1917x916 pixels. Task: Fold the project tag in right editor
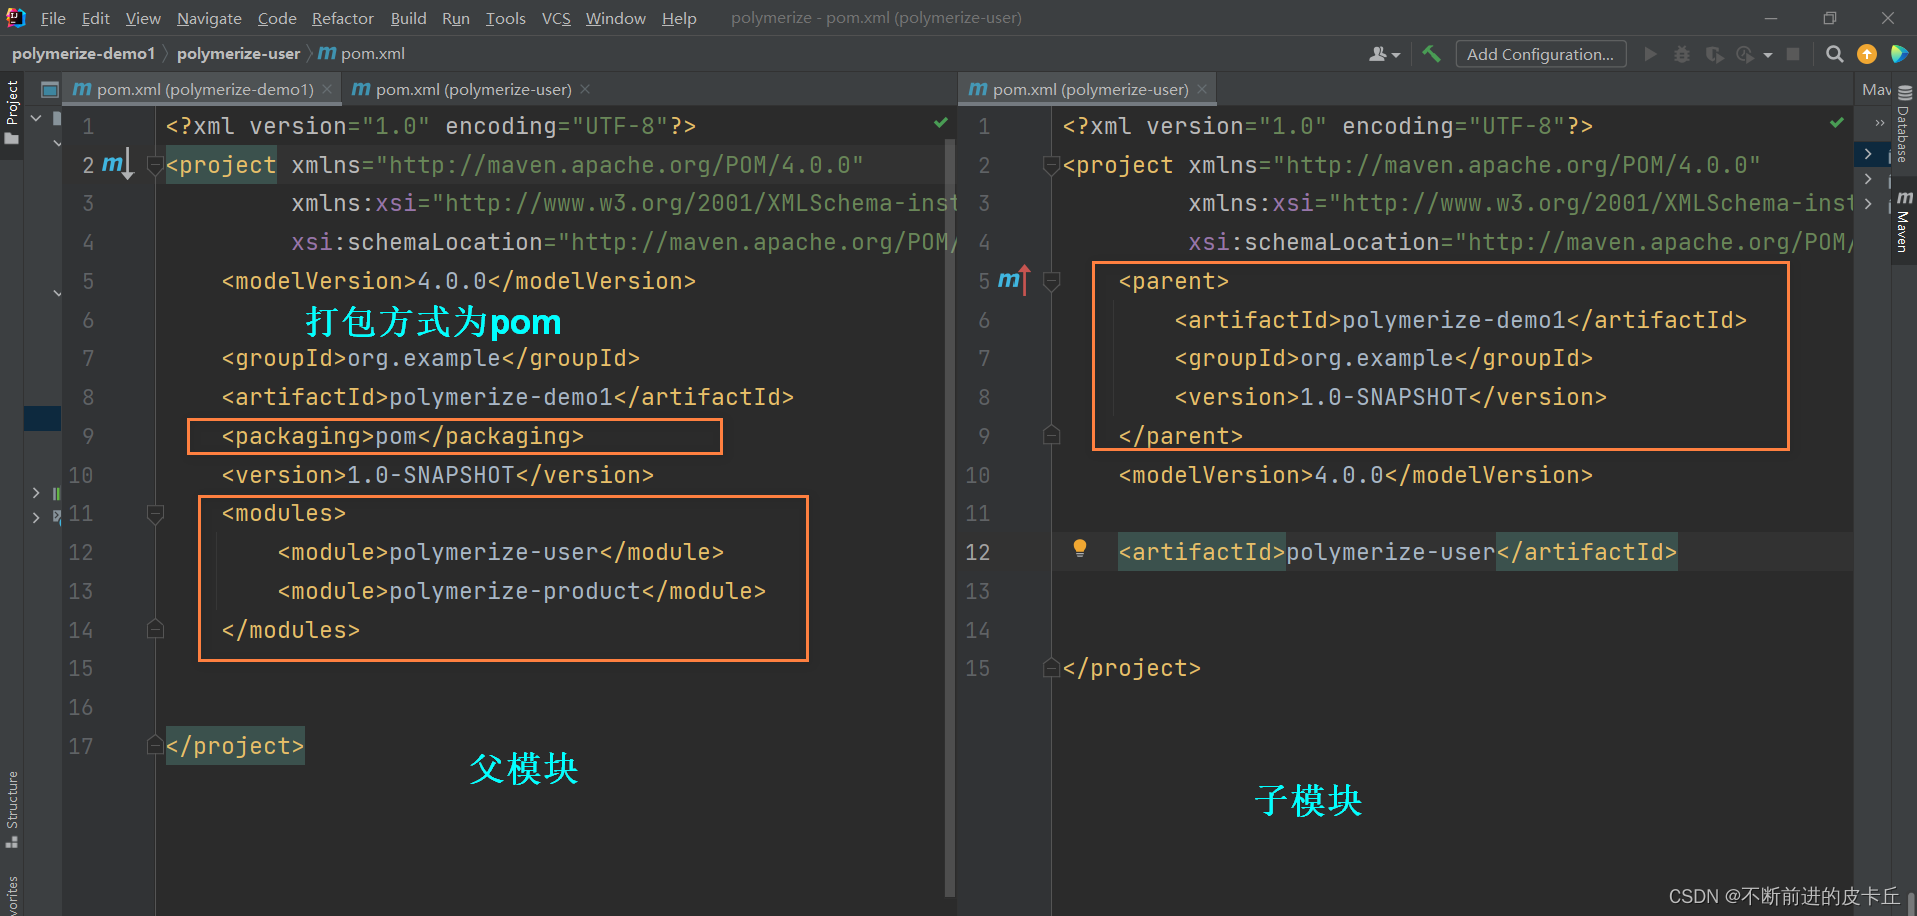tap(1051, 165)
